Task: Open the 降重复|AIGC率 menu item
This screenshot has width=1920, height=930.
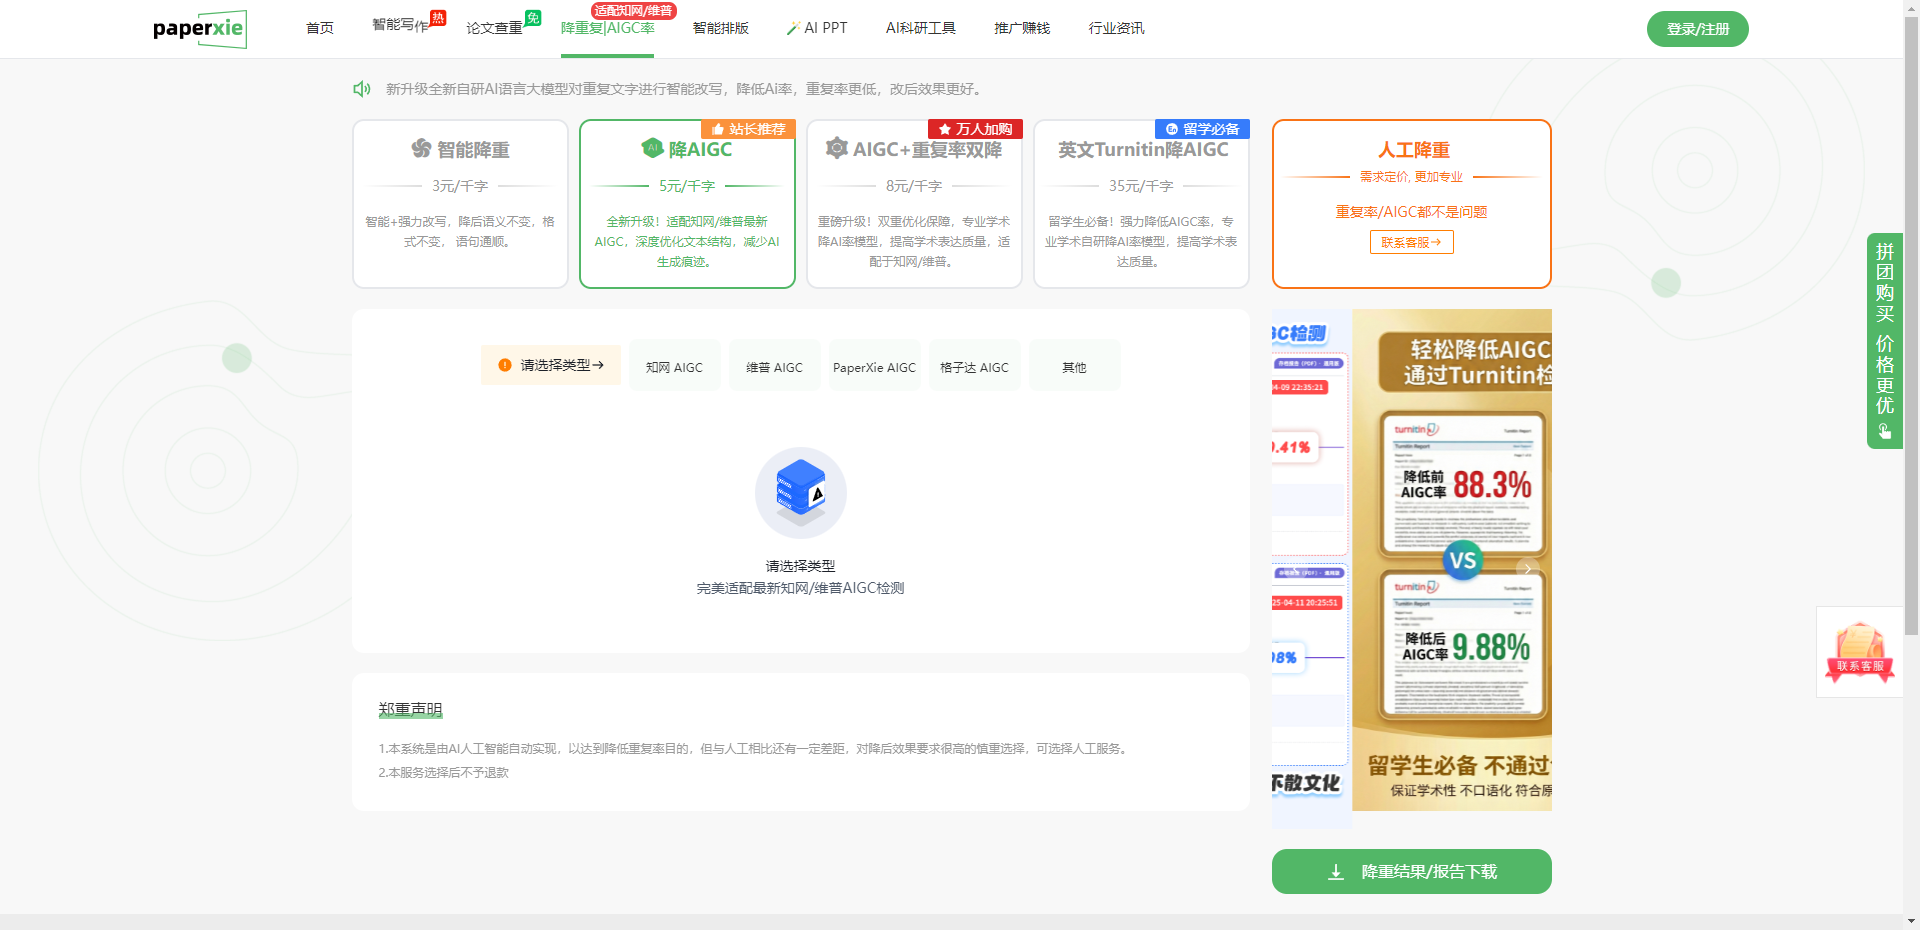Action: pyautogui.click(x=608, y=28)
